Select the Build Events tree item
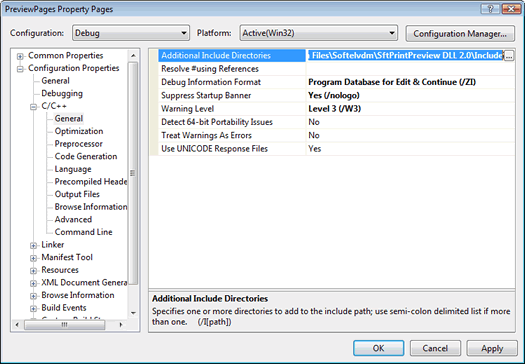The width and height of the screenshot is (525, 364). click(x=64, y=307)
